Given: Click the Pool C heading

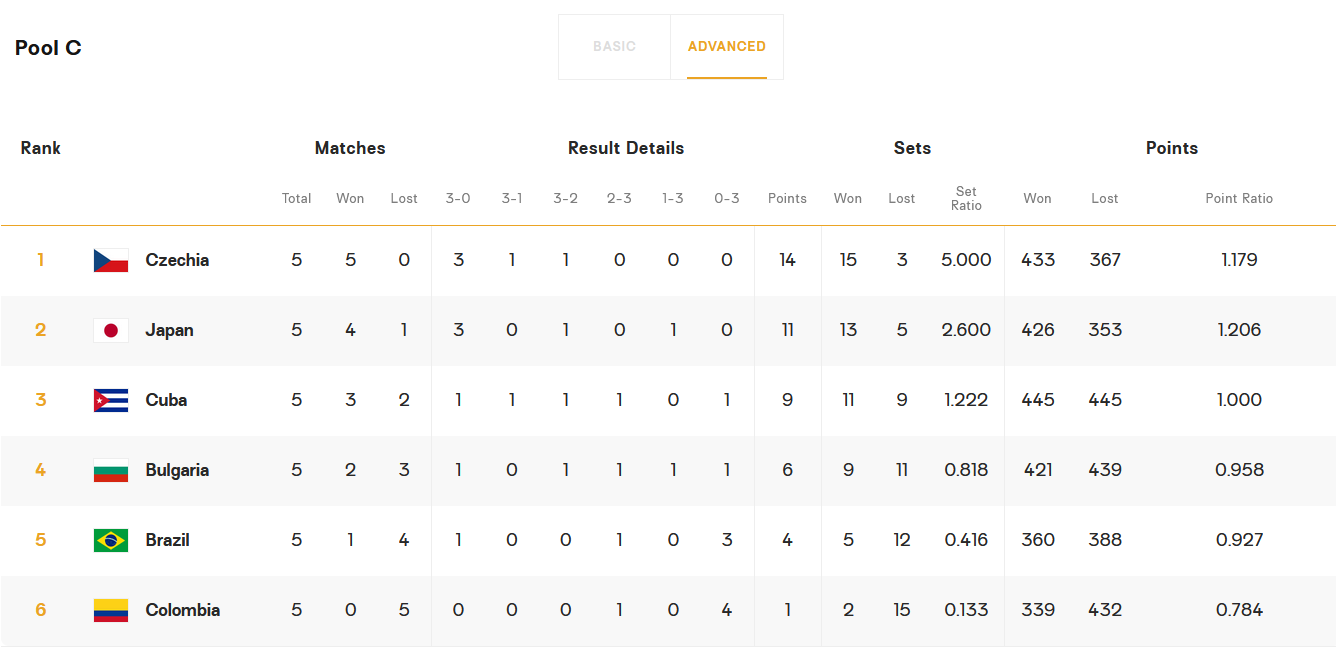Looking at the screenshot, I should coord(48,48).
